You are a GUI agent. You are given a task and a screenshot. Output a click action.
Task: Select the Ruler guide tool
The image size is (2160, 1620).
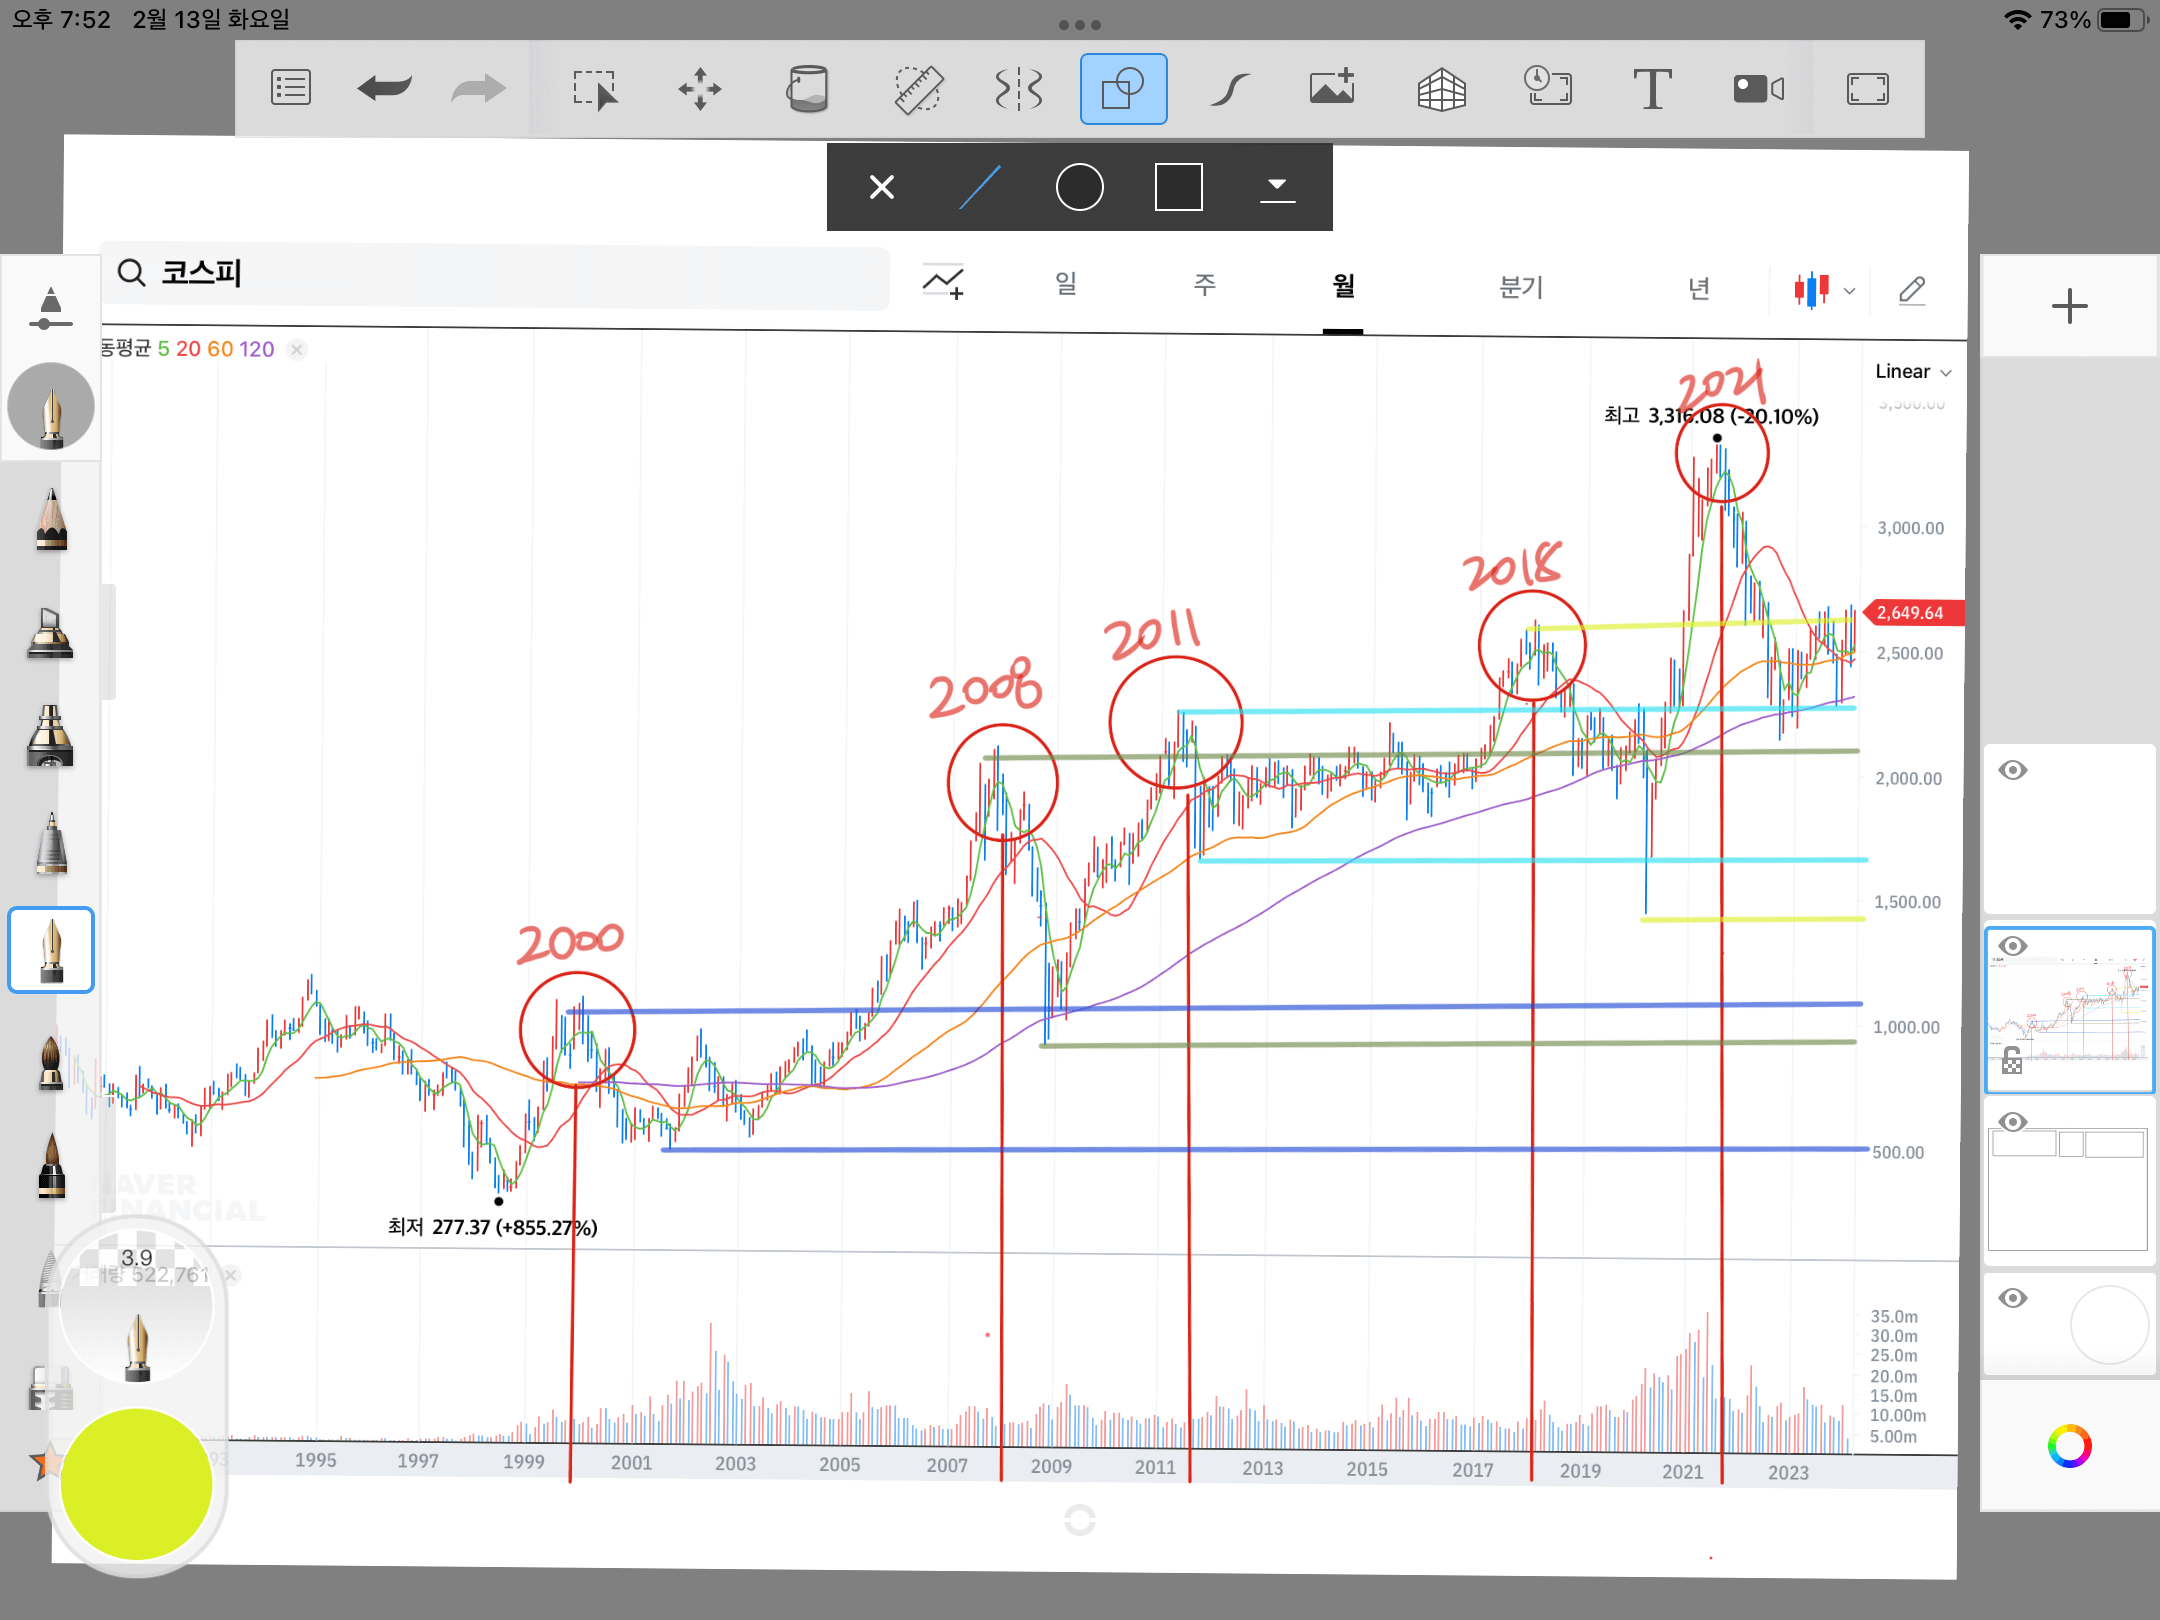coord(917,89)
